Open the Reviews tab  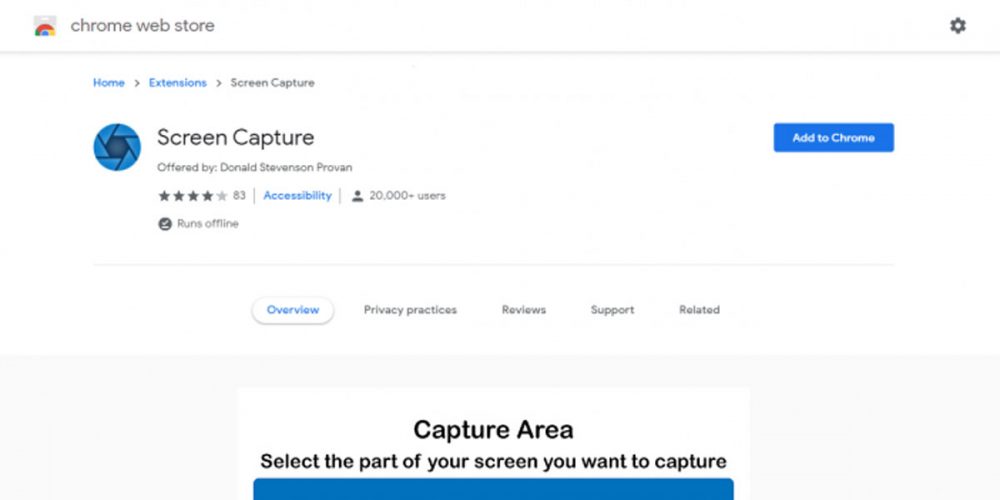pyautogui.click(x=524, y=310)
